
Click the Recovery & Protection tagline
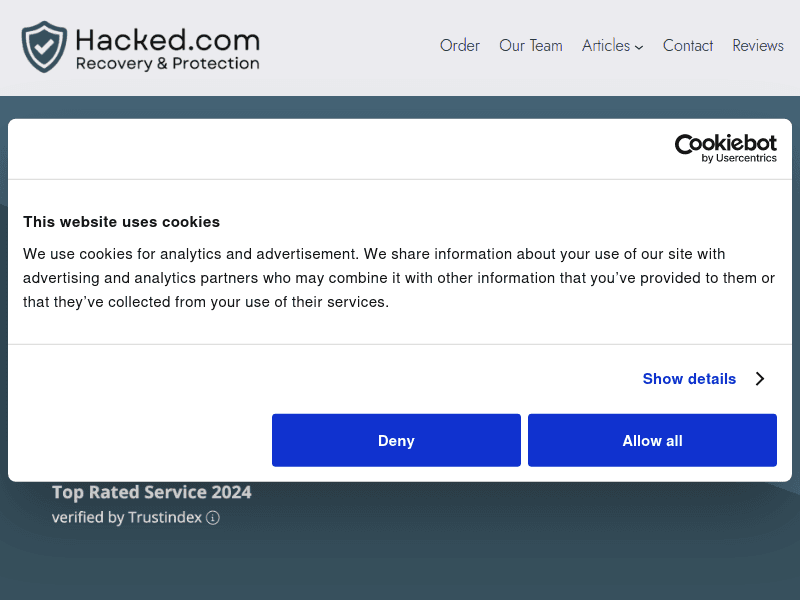[x=167, y=64]
